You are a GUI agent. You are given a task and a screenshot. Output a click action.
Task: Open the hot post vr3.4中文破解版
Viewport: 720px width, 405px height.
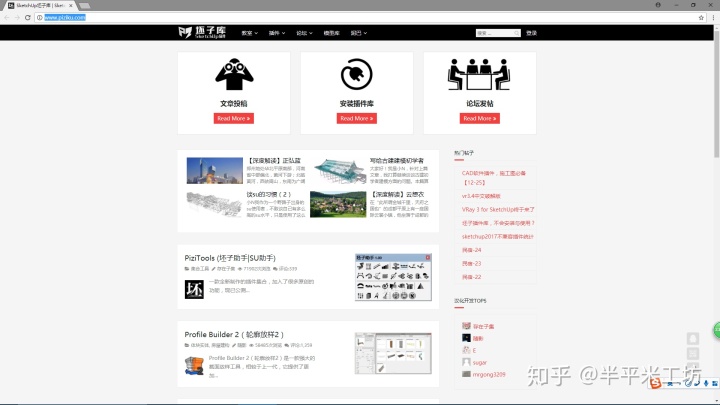tap(481, 196)
